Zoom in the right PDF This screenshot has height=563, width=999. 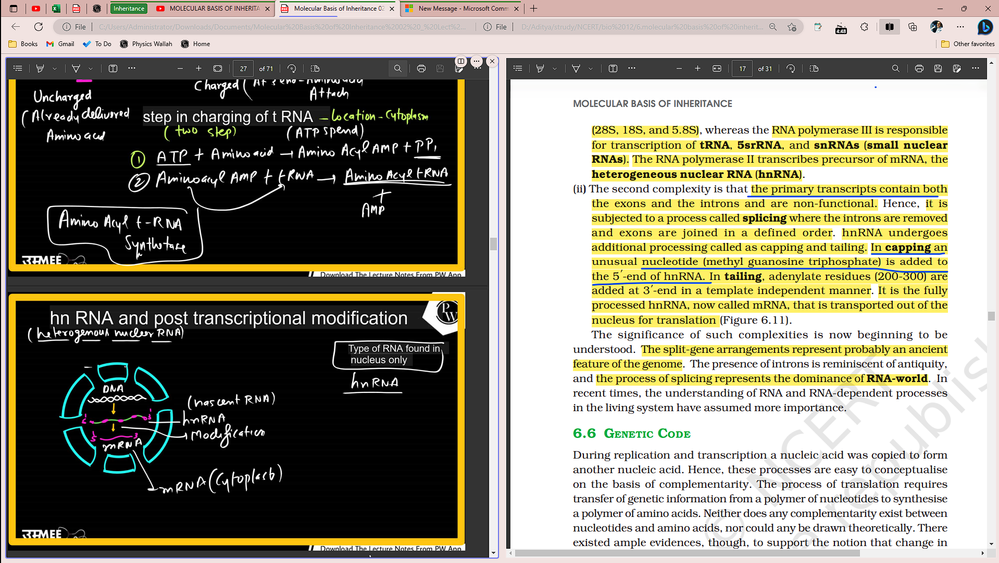[x=698, y=68]
